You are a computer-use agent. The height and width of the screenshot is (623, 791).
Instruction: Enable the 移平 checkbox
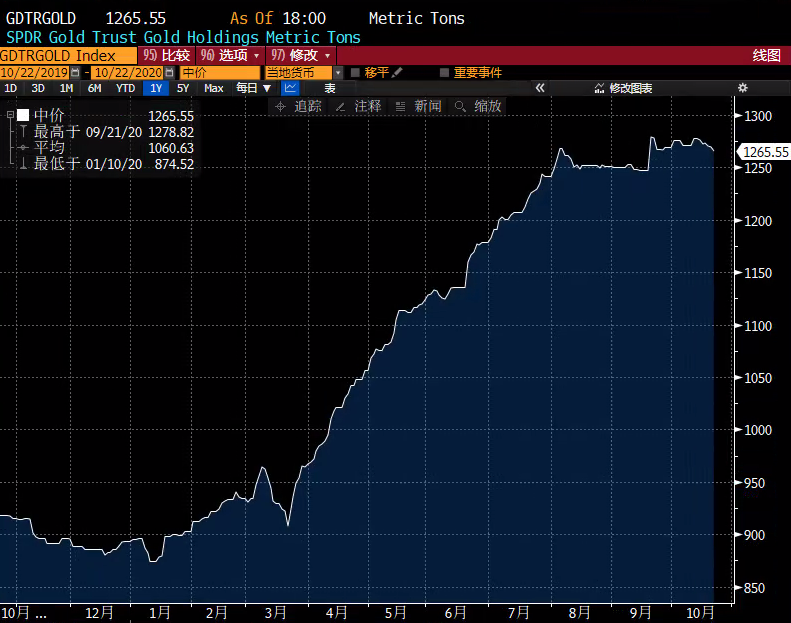355,73
